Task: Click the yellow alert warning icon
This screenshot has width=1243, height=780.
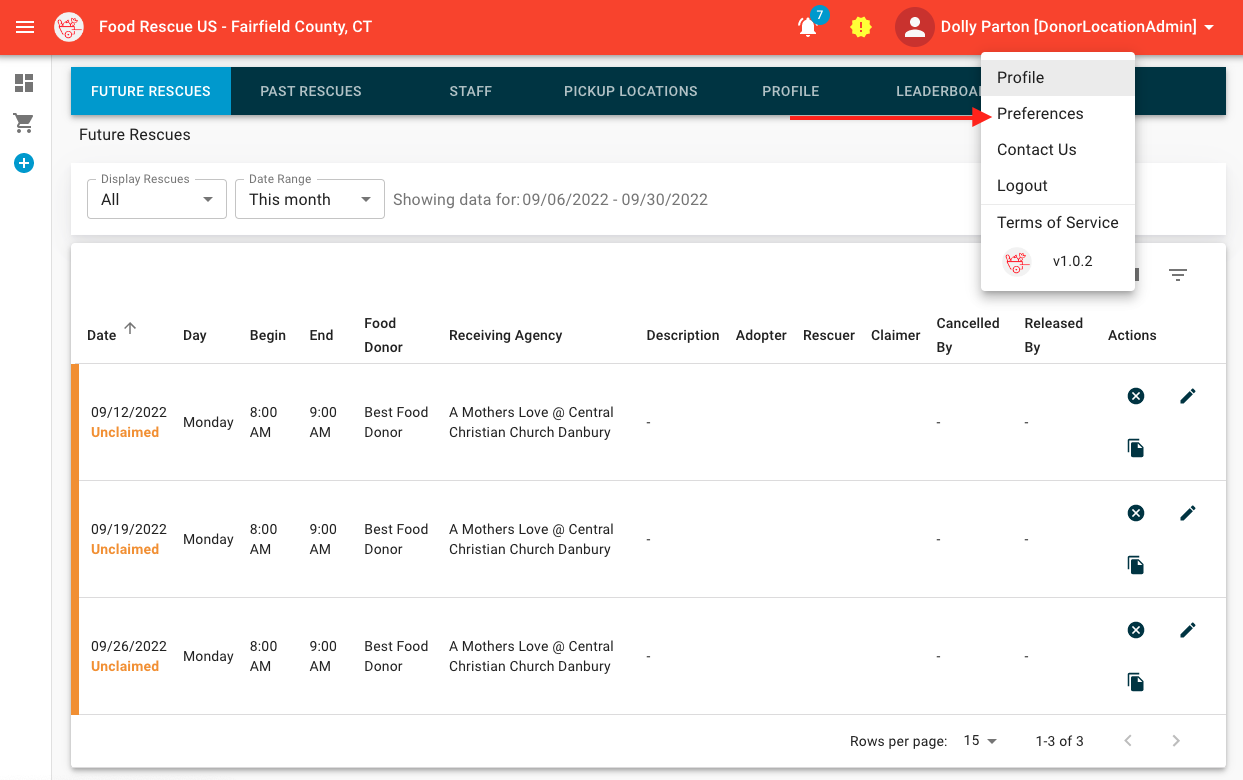Action: point(860,27)
